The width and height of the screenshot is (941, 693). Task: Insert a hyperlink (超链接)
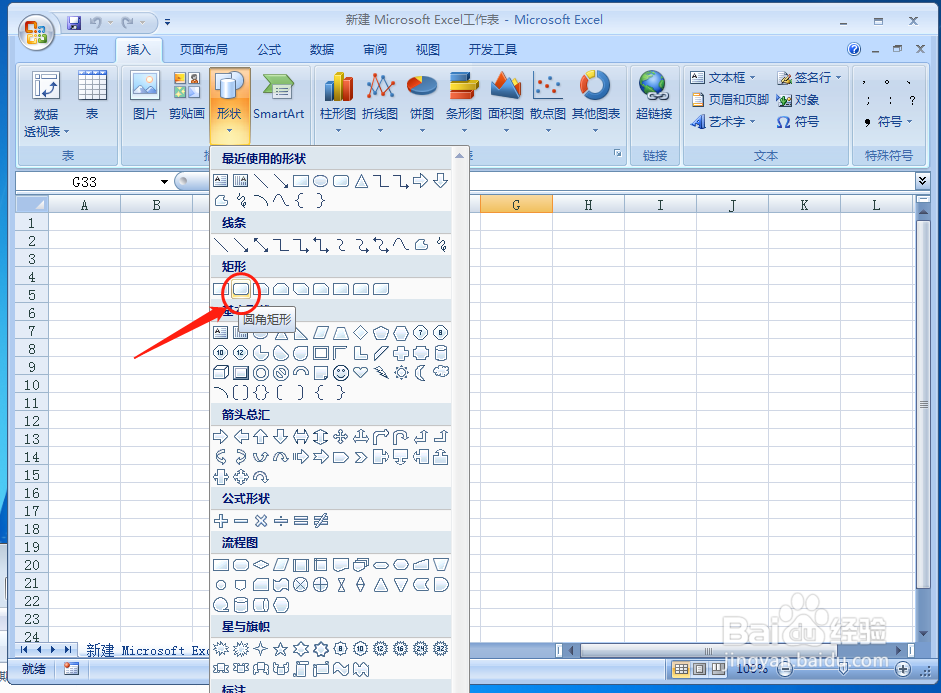tap(654, 96)
